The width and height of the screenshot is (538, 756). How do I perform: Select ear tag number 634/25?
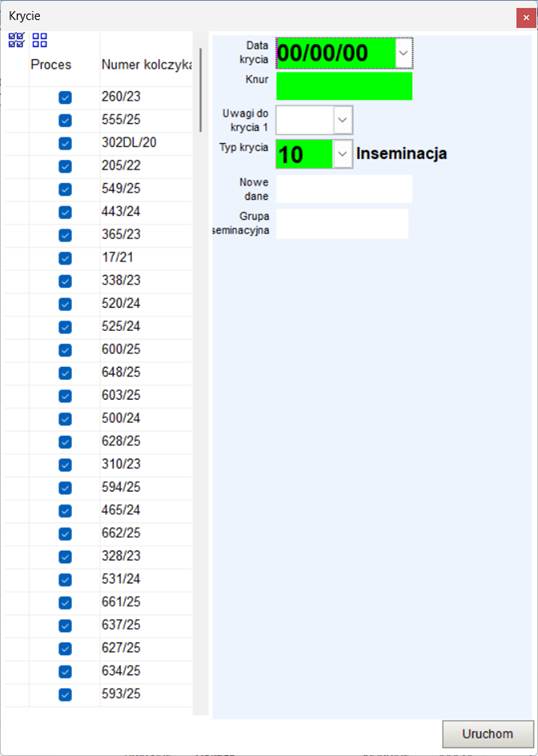[121, 671]
